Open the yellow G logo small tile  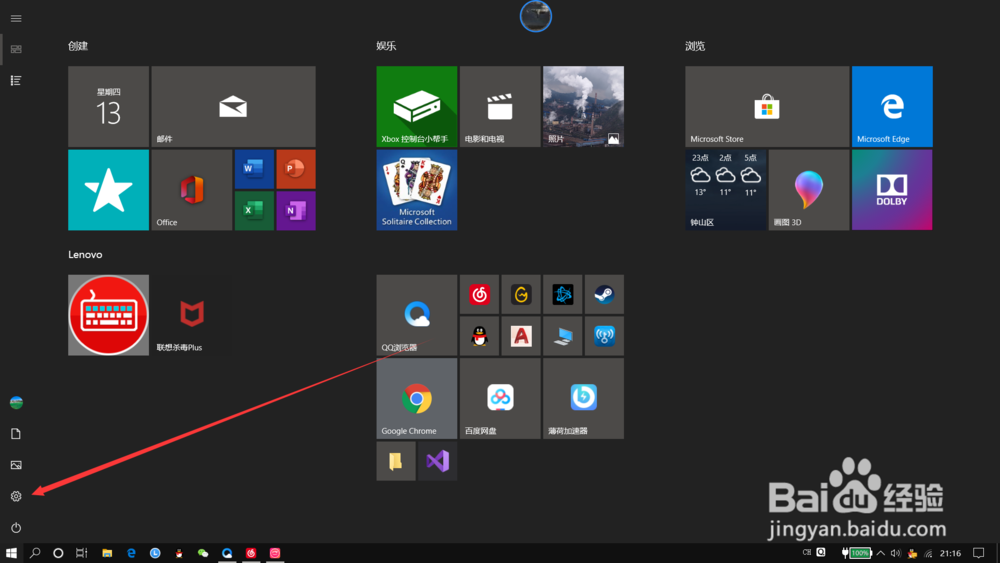(521, 295)
